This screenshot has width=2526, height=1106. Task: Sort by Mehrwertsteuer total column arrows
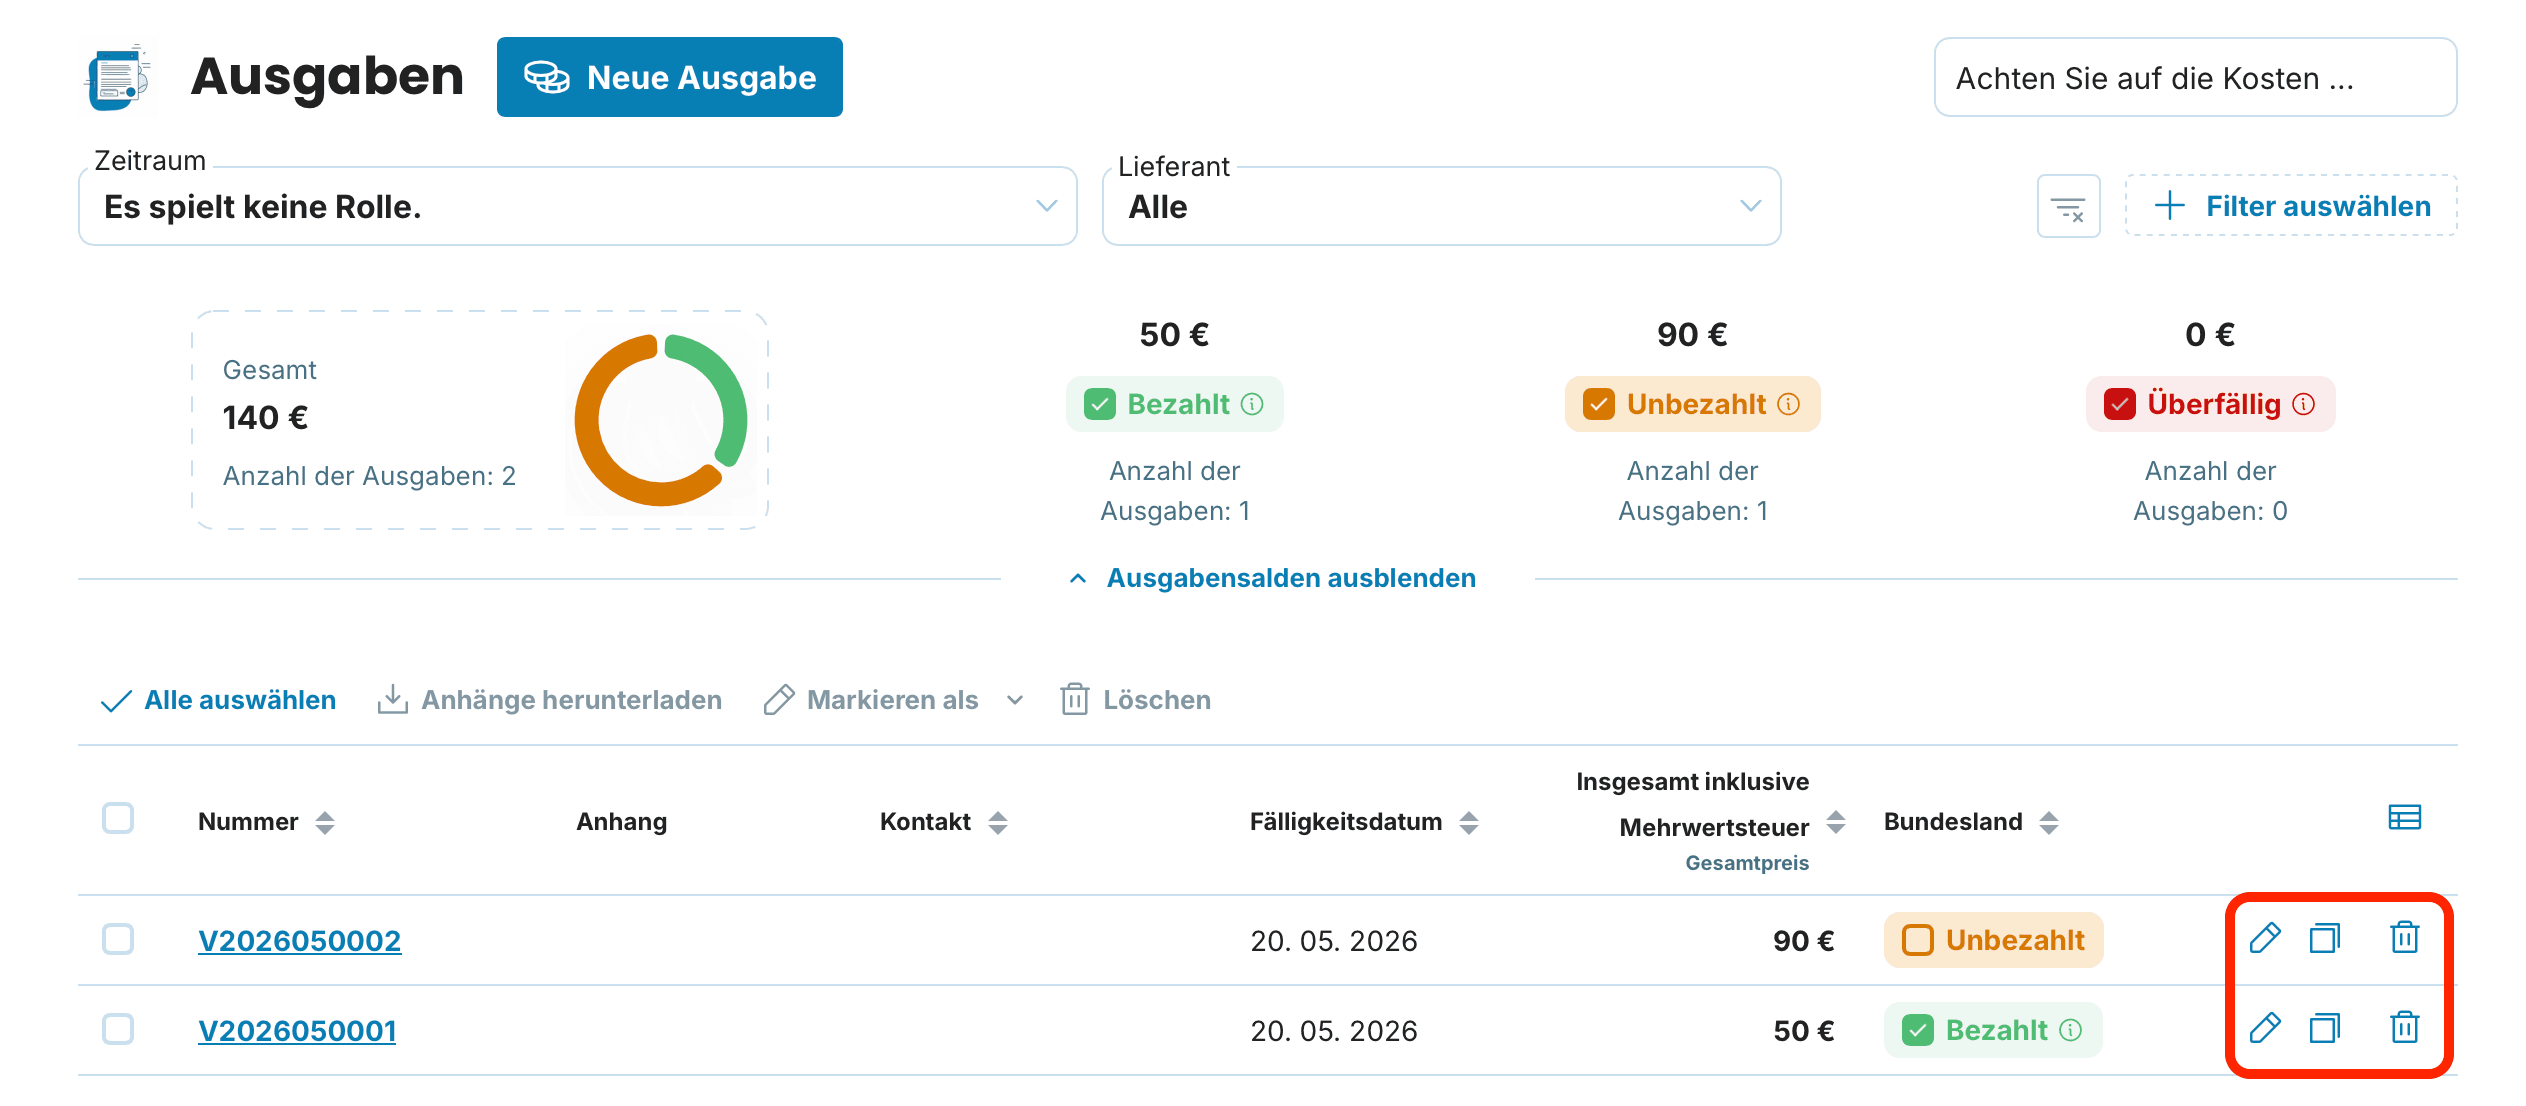coord(1836,823)
